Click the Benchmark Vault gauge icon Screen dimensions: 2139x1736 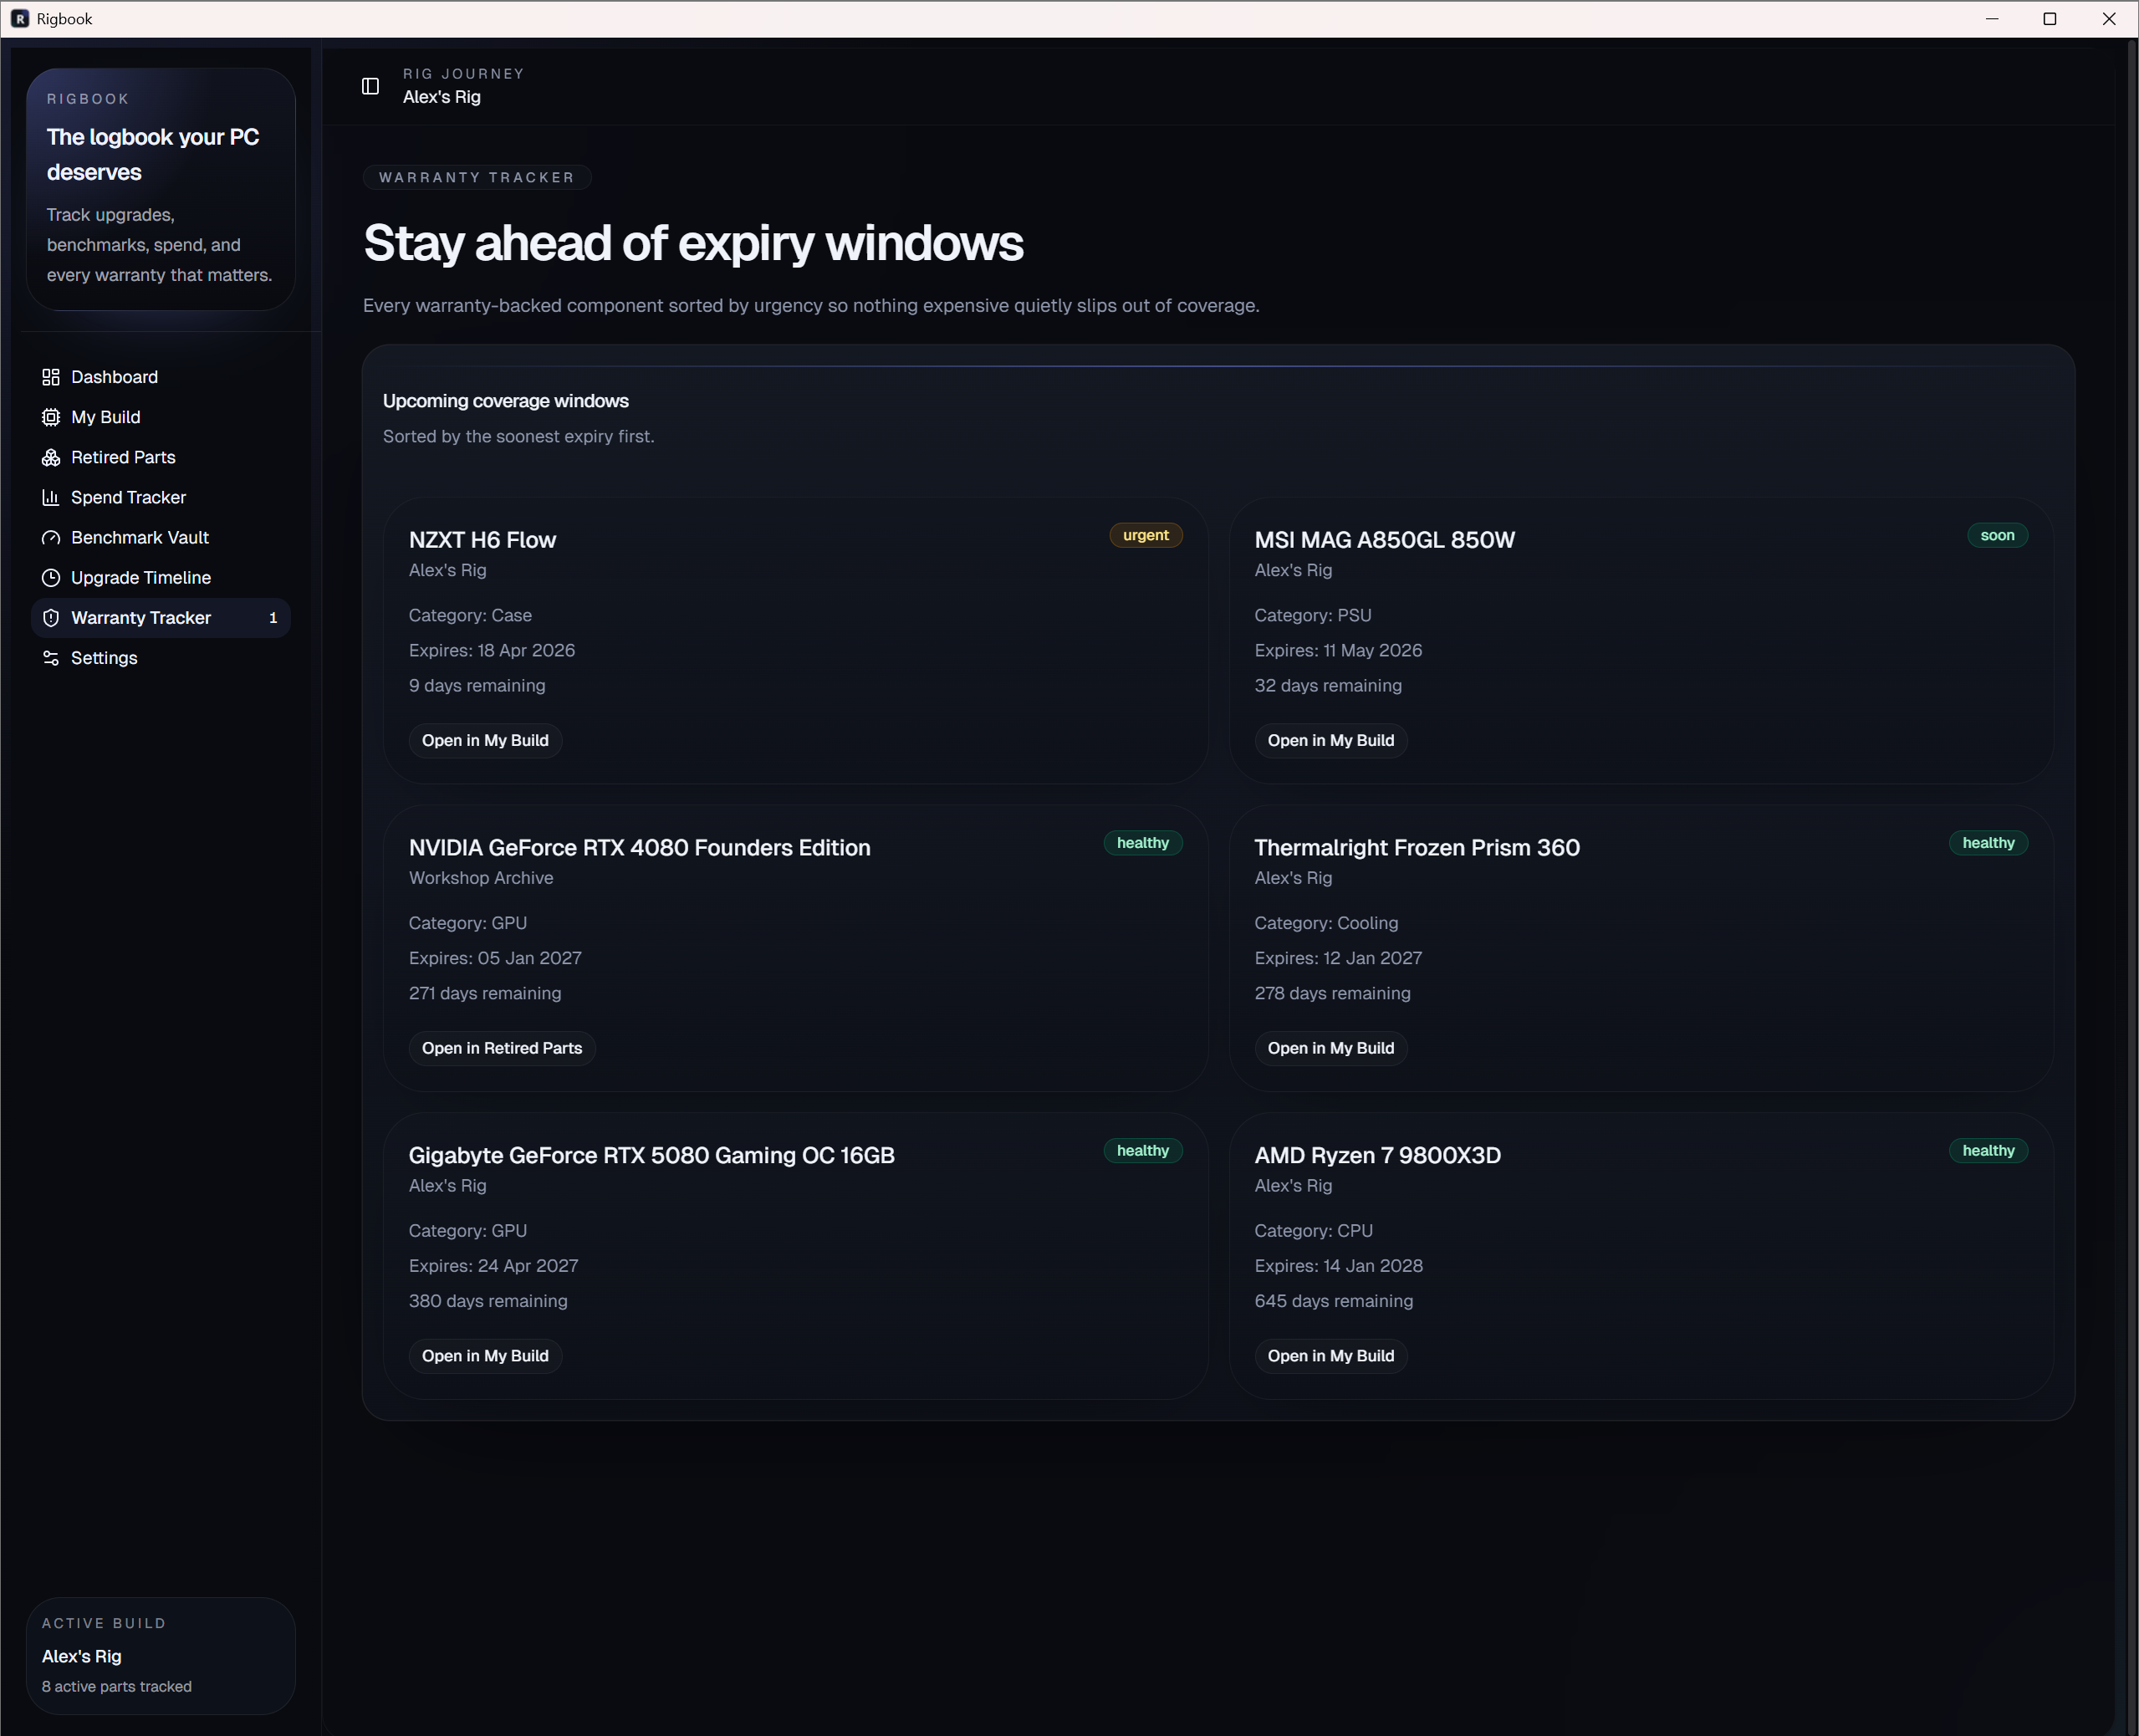tap(51, 538)
